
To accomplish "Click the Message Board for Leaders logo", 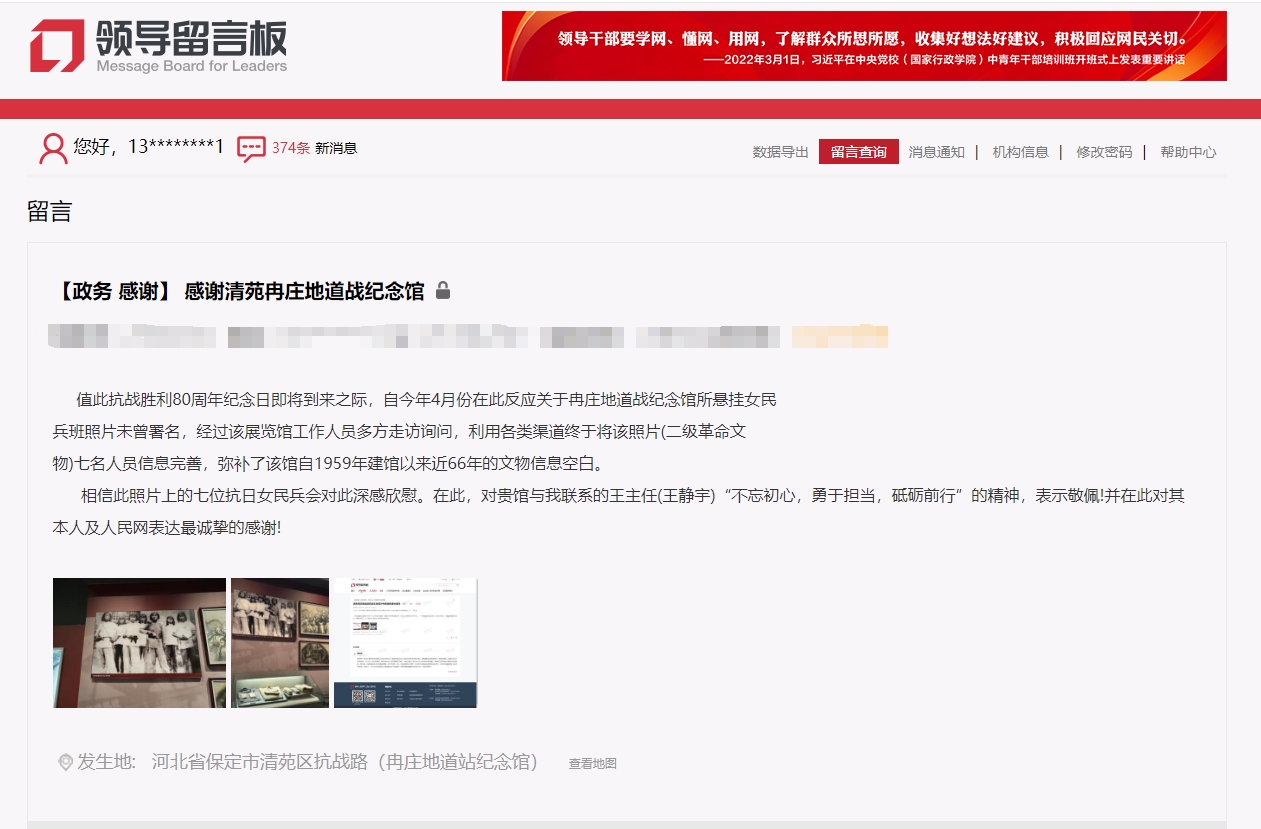I will (158, 46).
